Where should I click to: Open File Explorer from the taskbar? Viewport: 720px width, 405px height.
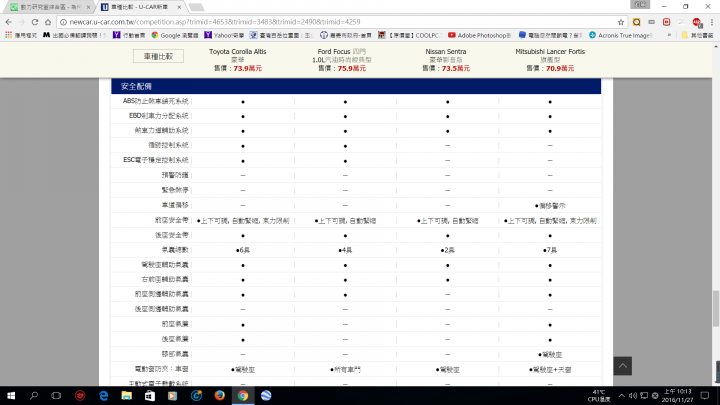[x=126, y=395]
